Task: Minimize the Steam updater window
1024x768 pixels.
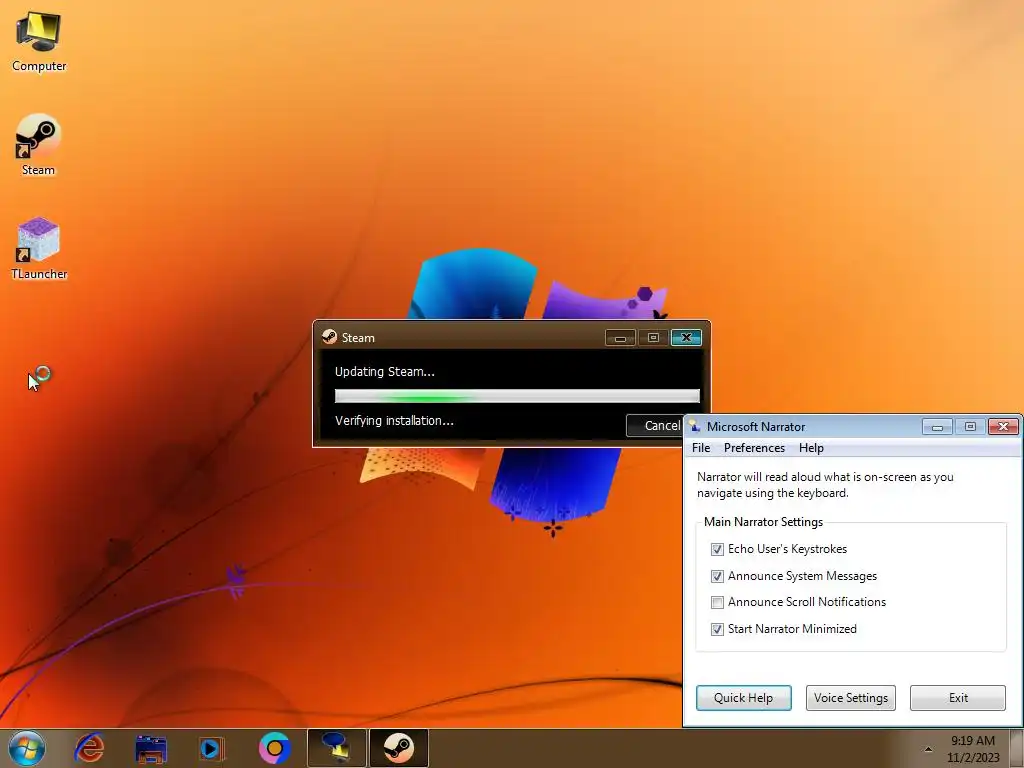Action: click(x=620, y=338)
